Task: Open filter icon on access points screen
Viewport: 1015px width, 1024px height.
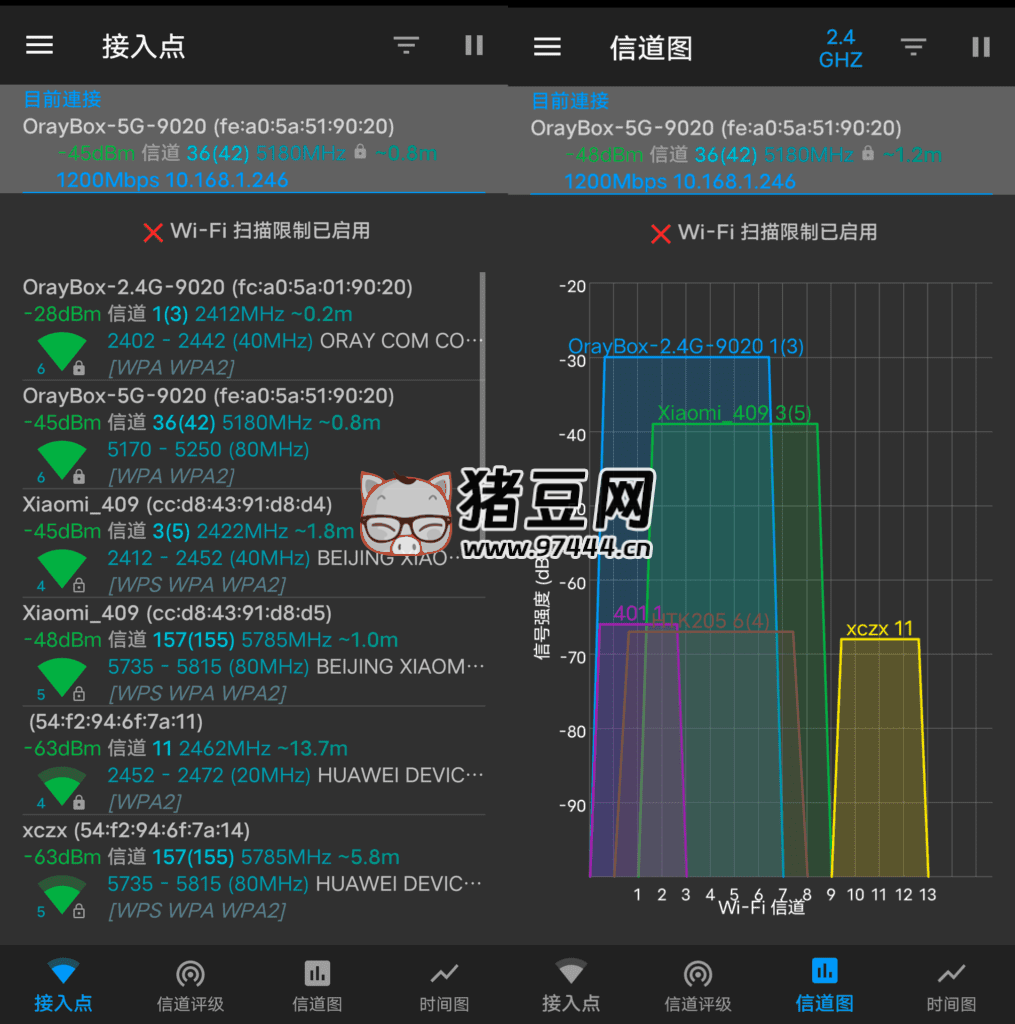Action: point(406,45)
